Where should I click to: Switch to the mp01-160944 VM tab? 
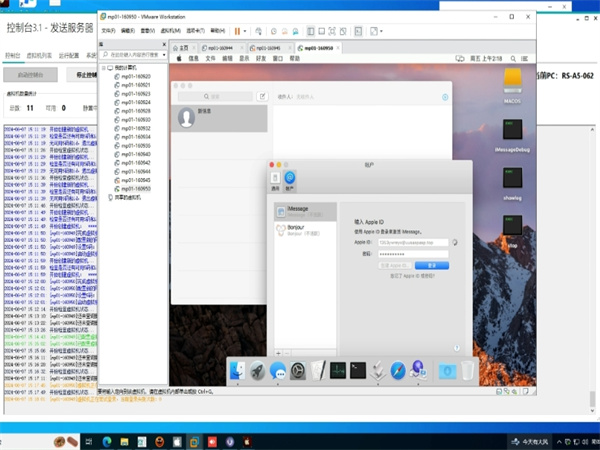220,47
